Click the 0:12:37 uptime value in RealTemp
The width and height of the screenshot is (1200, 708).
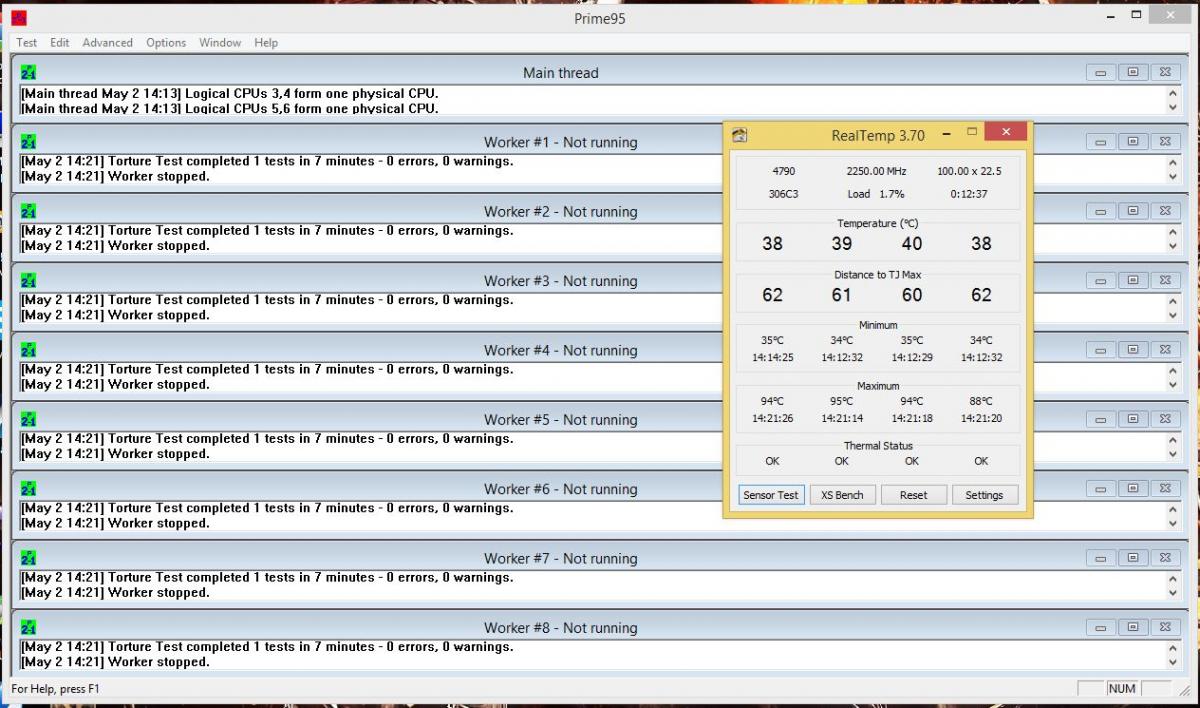[969, 194]
